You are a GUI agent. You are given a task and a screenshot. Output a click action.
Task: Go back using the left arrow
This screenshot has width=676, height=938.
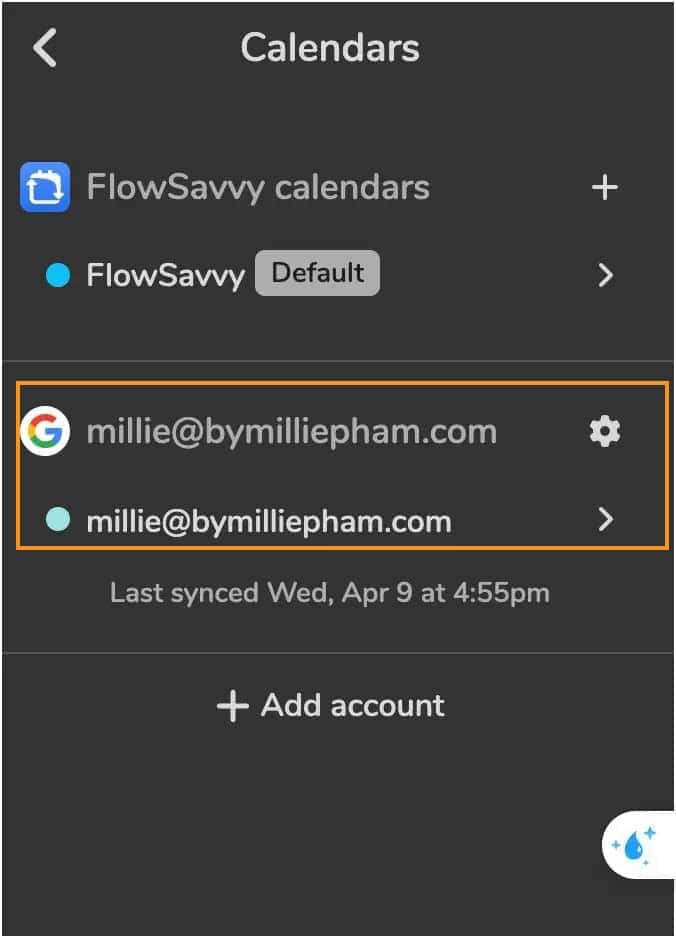click(45, 48)
